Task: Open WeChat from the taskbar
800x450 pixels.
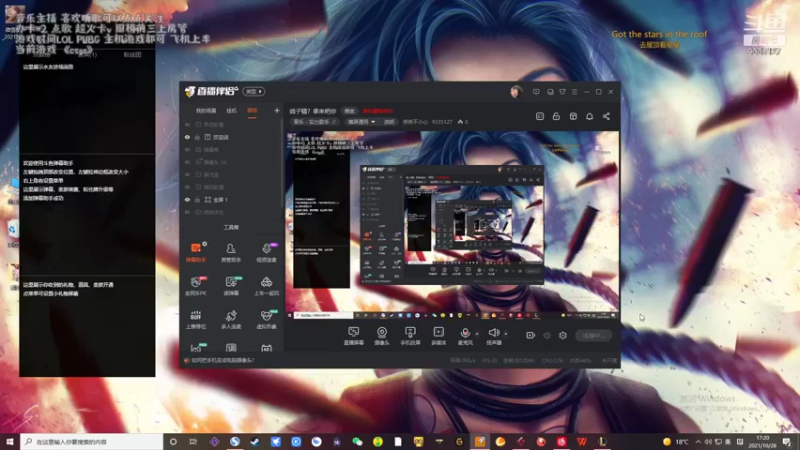Action: pos(357,441)
